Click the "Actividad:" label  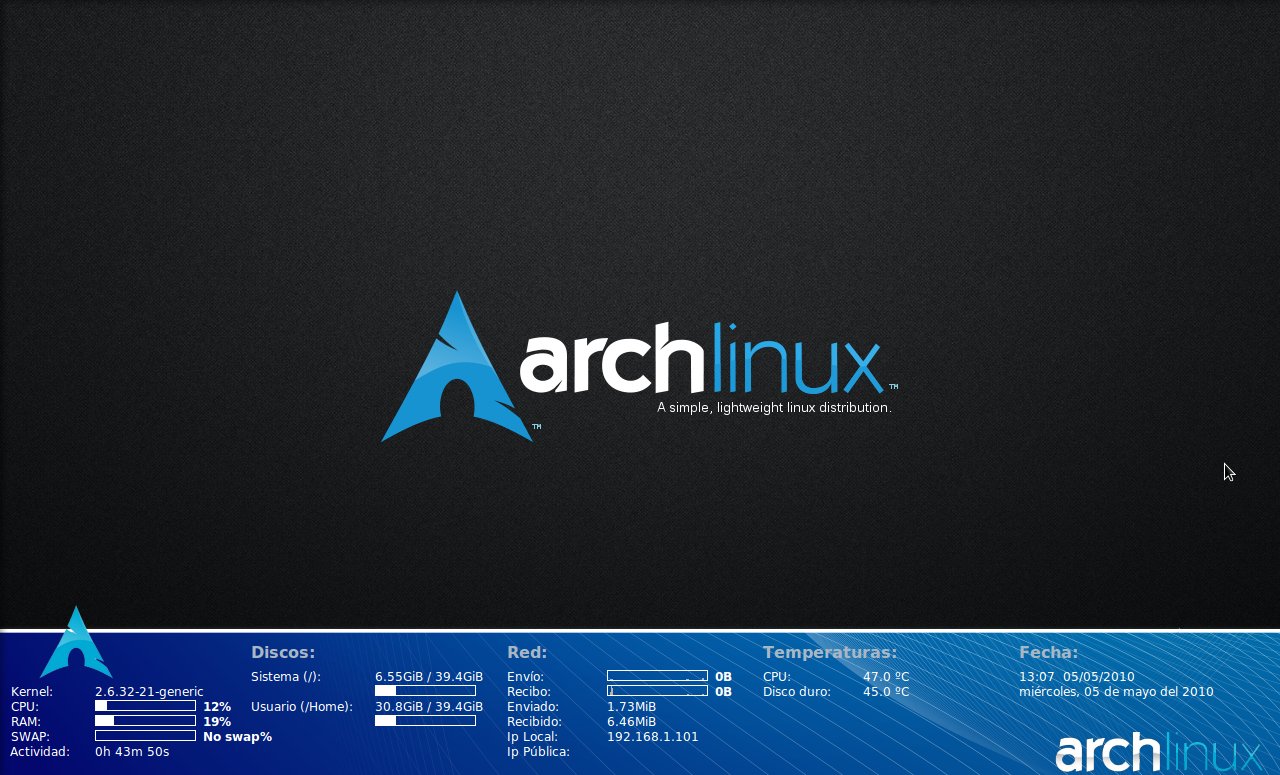(40, 751)
